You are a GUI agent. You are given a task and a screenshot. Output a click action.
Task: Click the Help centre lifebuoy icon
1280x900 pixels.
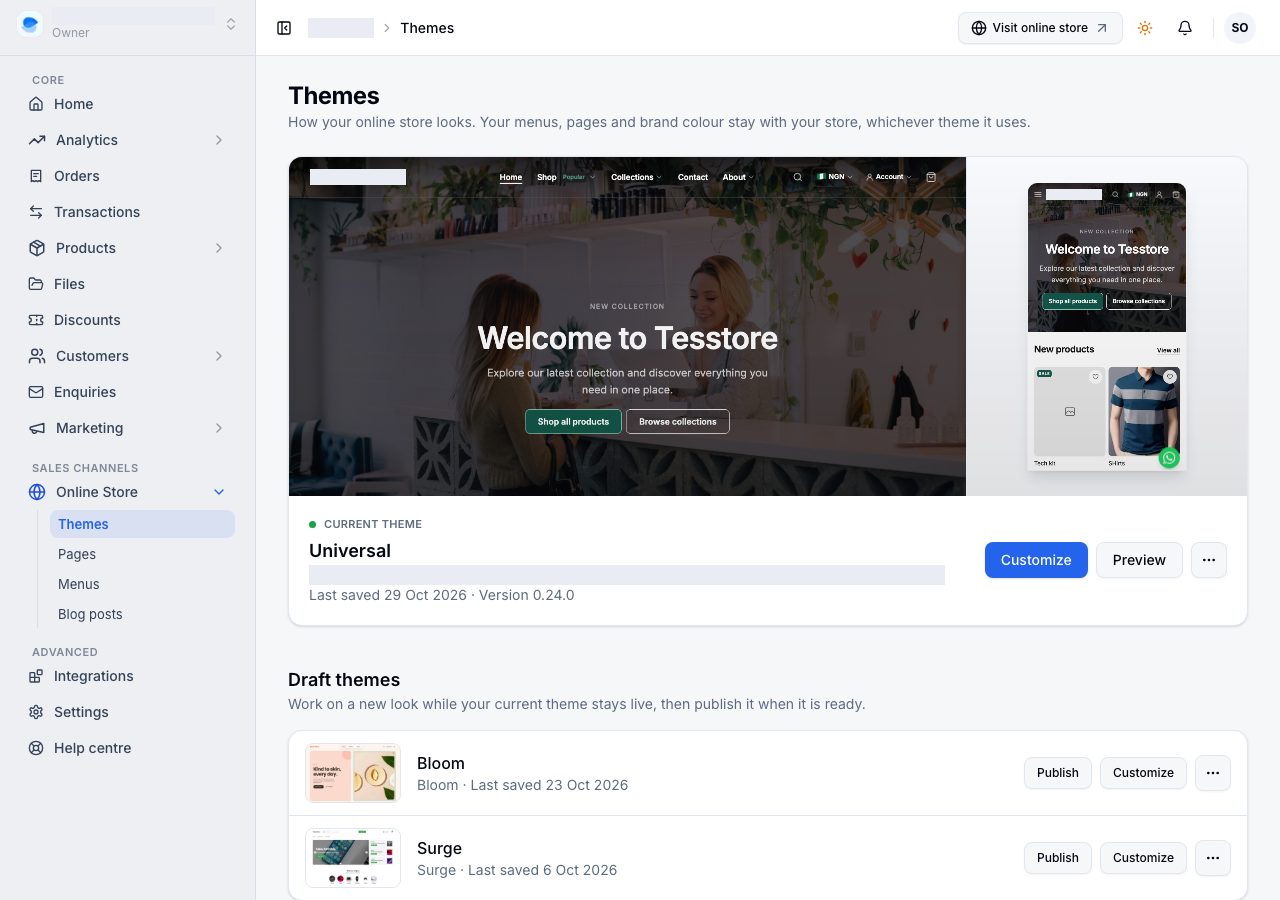click(x=36, y=748)
